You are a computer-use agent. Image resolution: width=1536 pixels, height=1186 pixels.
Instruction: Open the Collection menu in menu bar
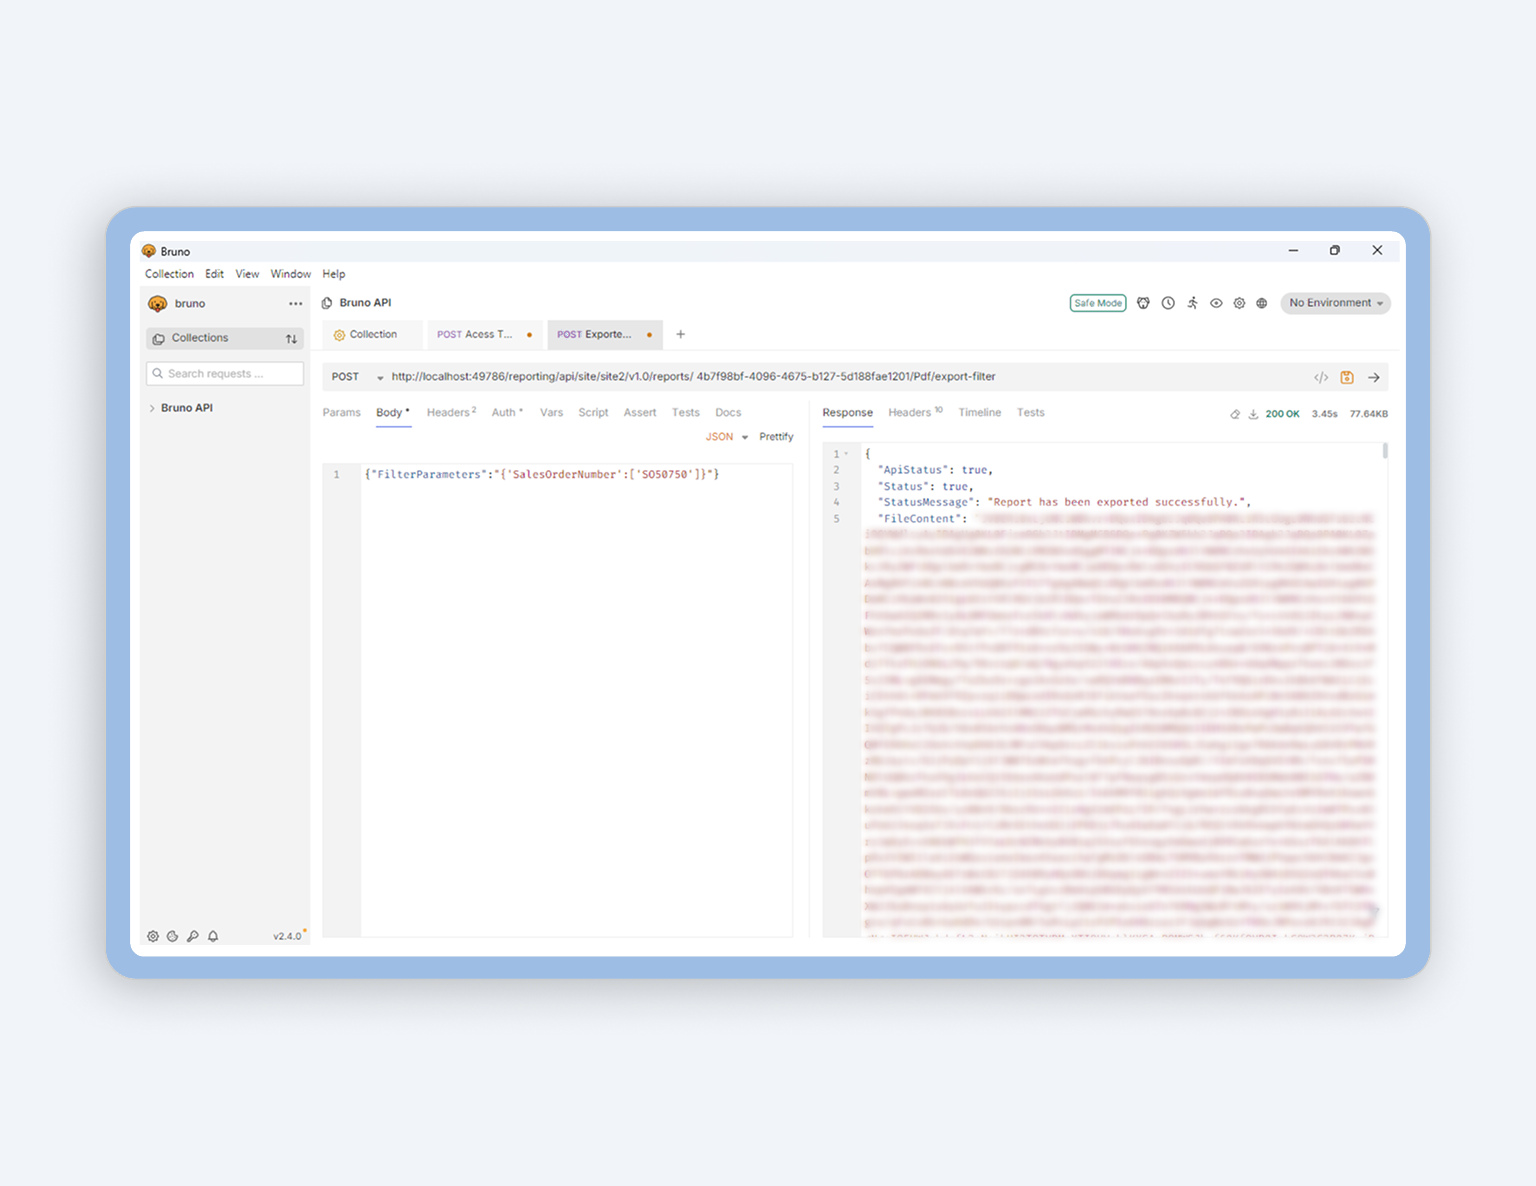click(x=169, y=274)
